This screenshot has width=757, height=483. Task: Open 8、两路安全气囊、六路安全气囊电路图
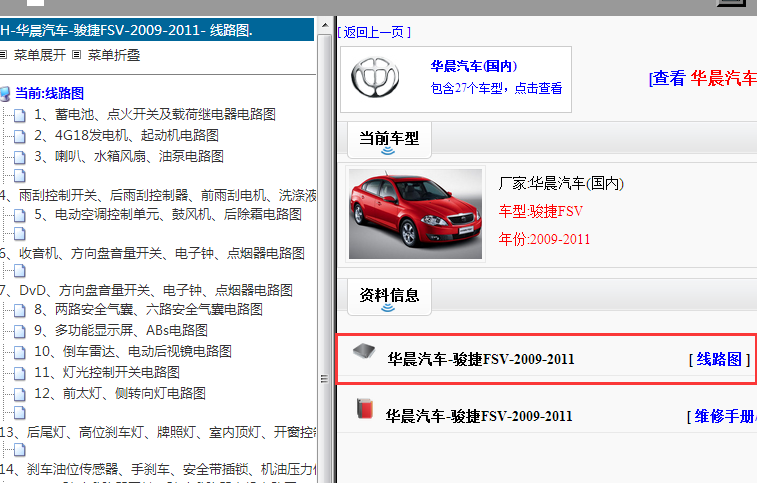(148, 309)
